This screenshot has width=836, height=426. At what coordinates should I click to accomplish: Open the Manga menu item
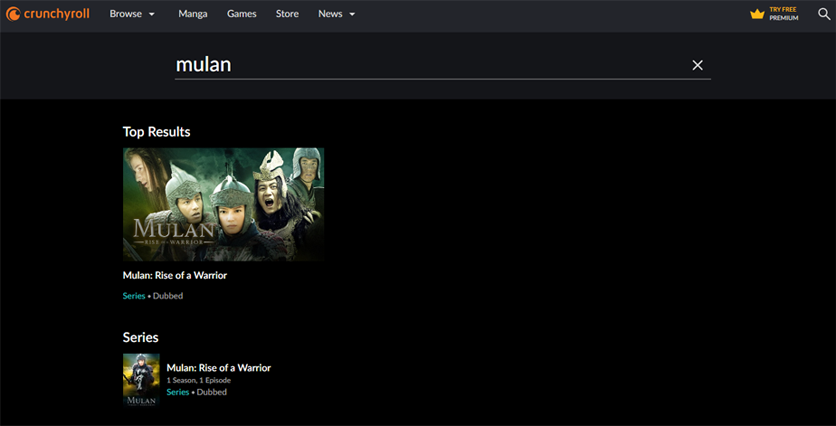pyautogui.click(x=192, y=14)
